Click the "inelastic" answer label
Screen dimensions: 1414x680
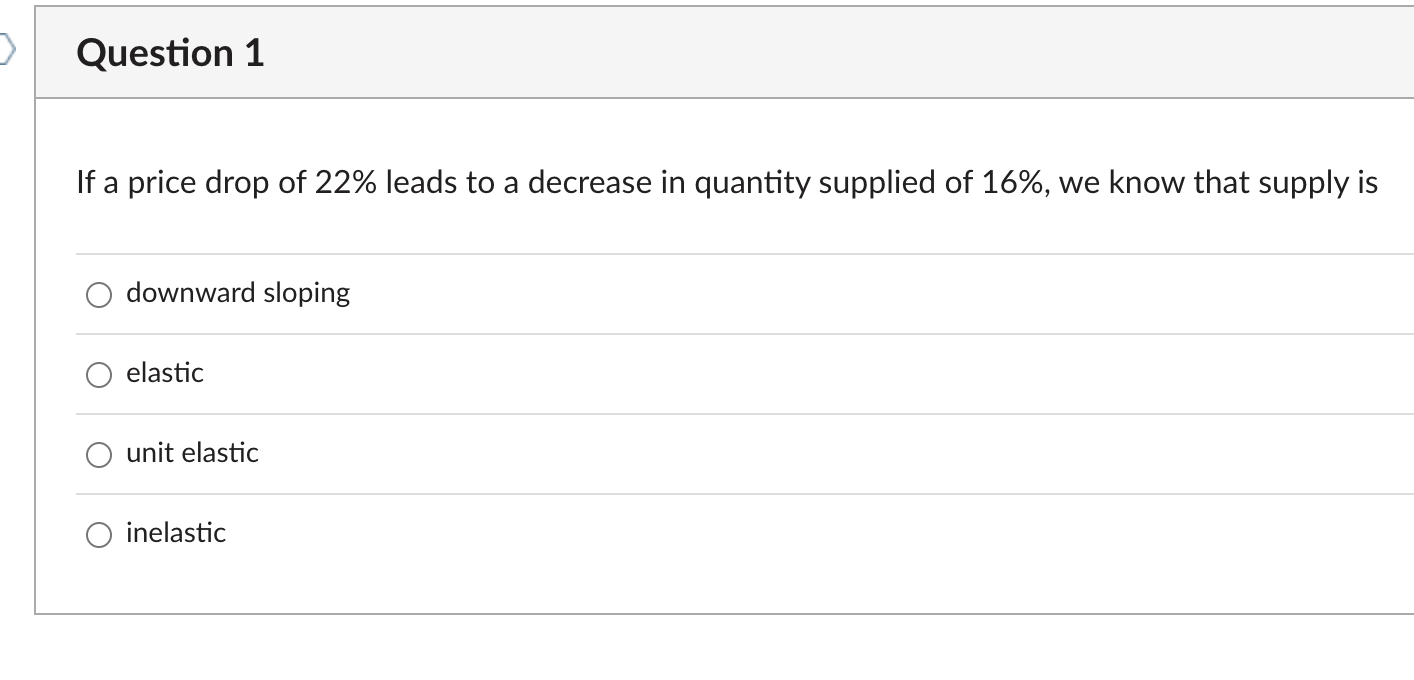[x=175, y=533]
